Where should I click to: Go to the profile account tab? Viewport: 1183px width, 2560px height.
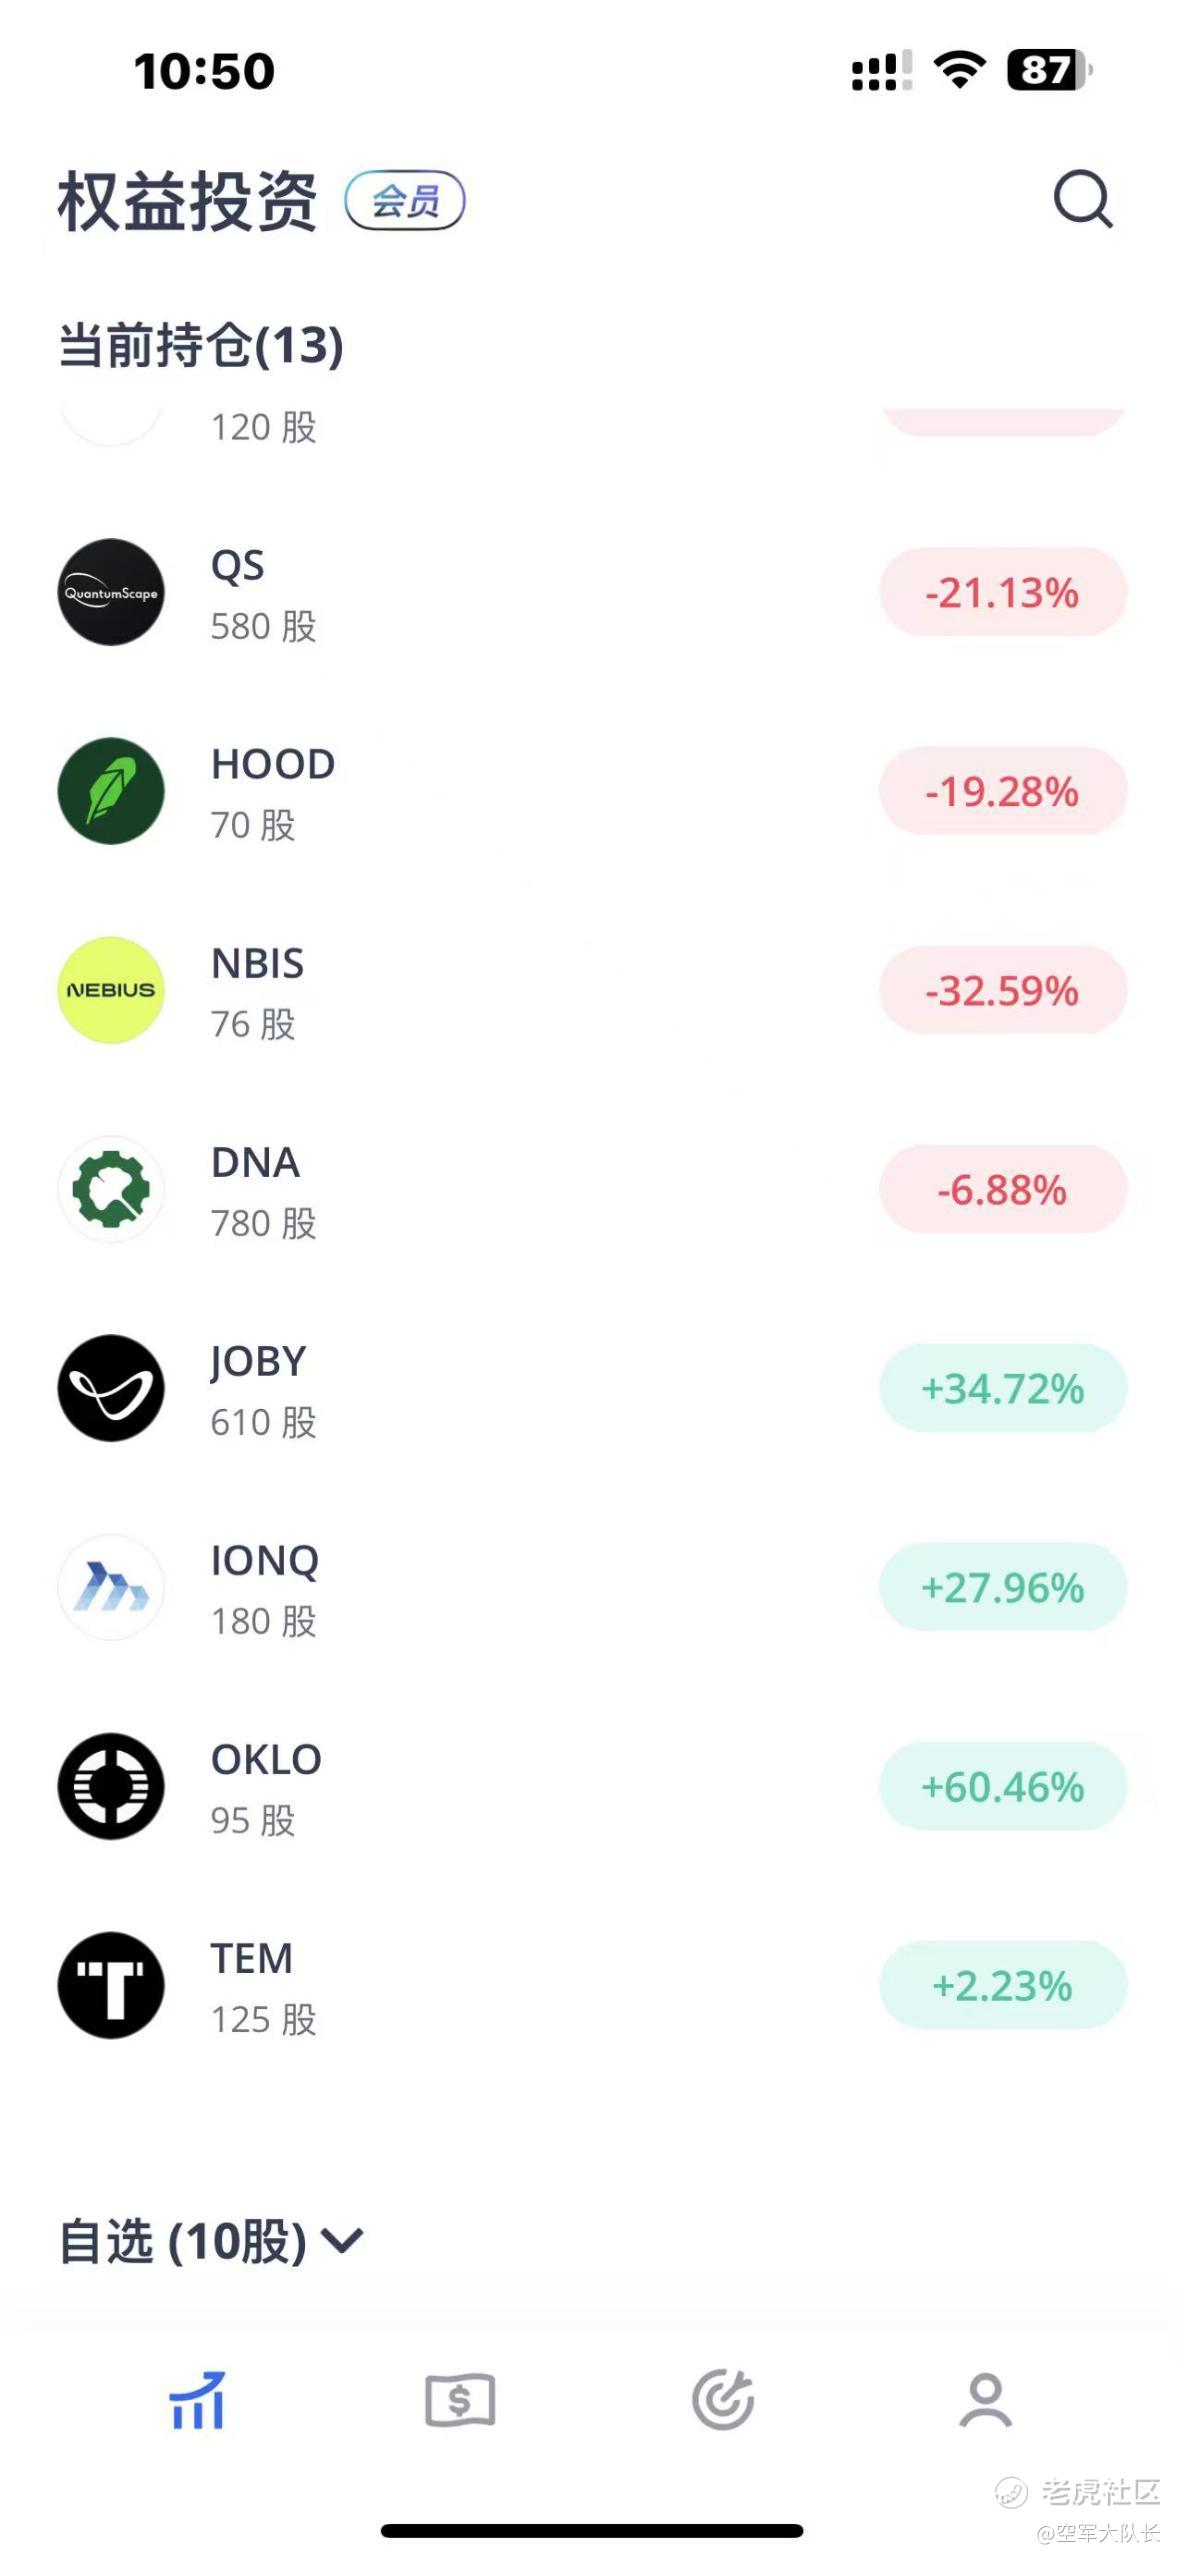coord(986,2400)
